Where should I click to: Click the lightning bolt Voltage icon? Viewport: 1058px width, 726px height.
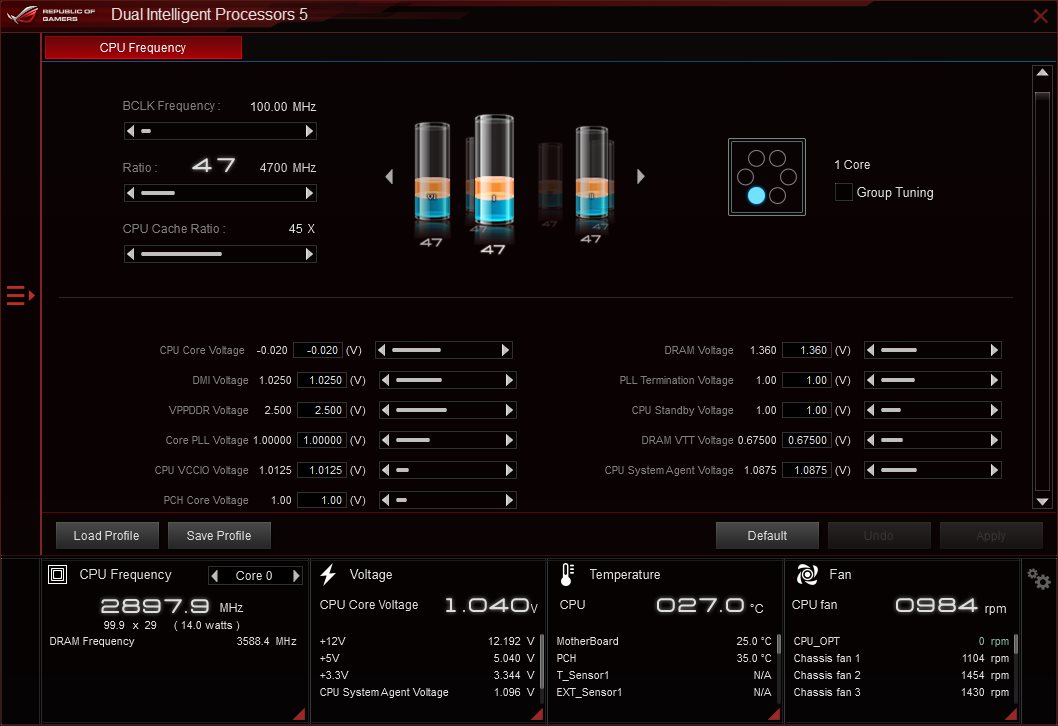[x=329, y=574]
